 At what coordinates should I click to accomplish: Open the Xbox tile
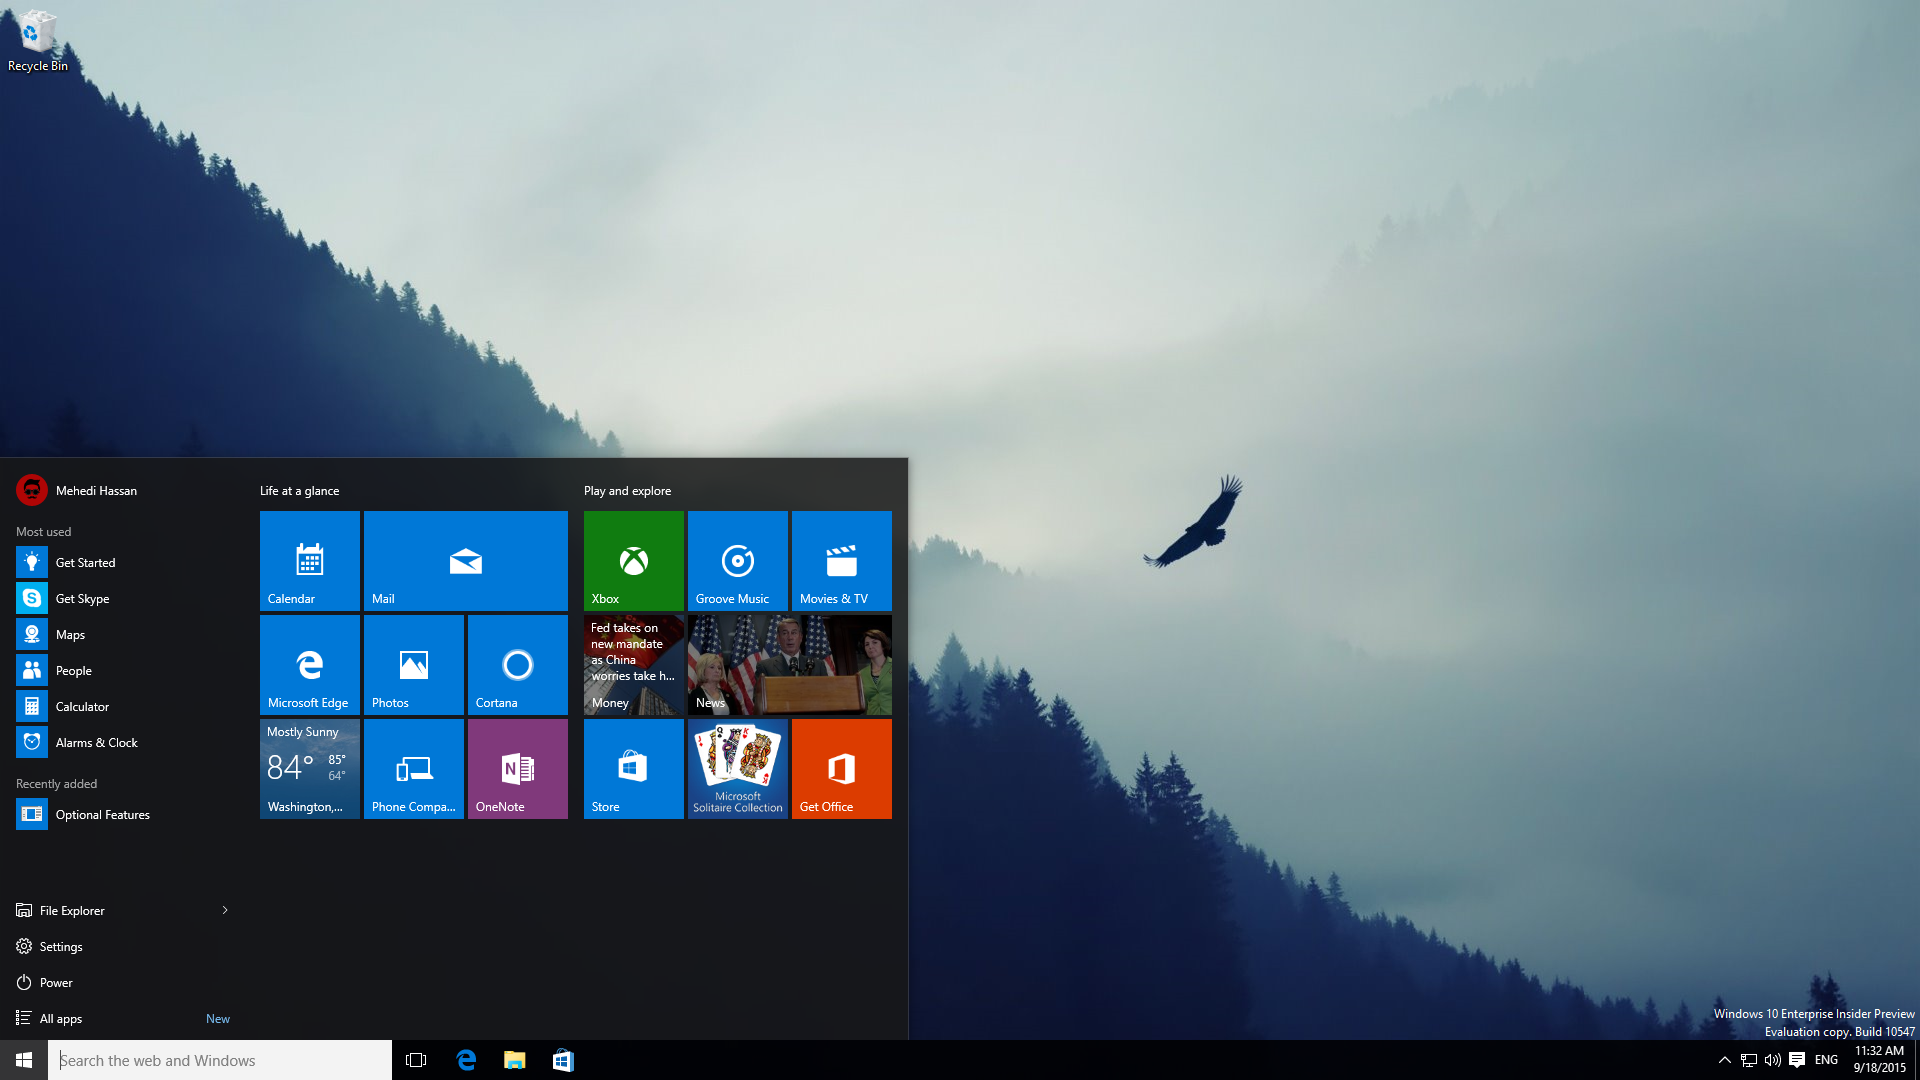634,560
